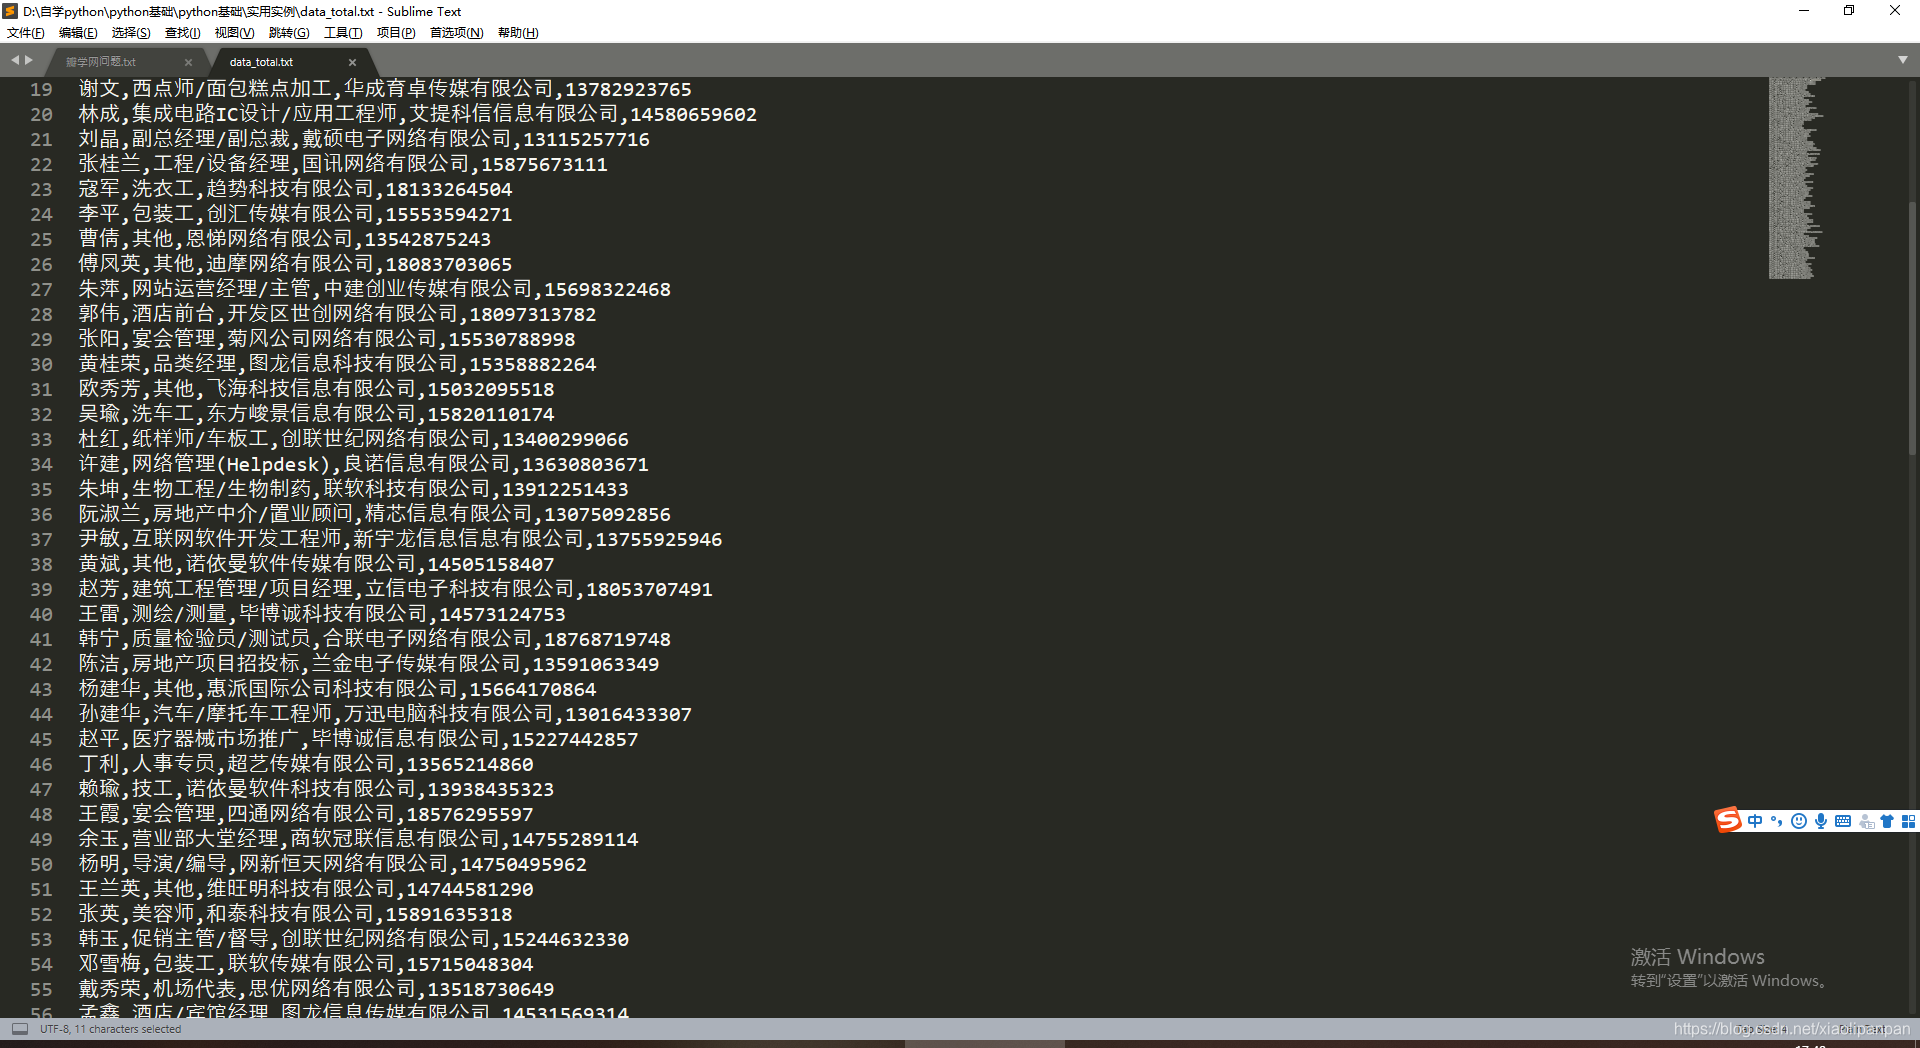Click line starting with 郭伟,酒店前台
1920x1048 pixels.
[x=337, y=315]
